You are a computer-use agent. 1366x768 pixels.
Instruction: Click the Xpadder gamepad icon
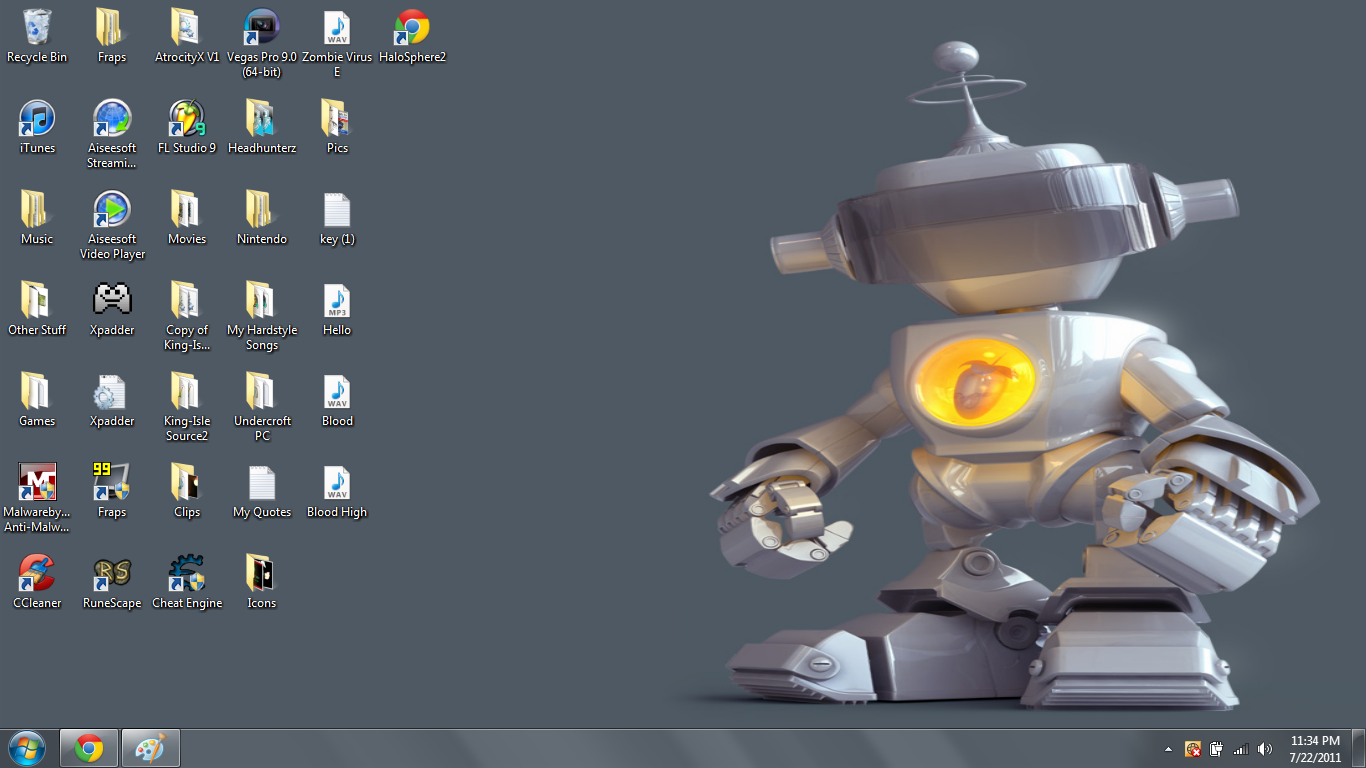(x=112, y=309)
